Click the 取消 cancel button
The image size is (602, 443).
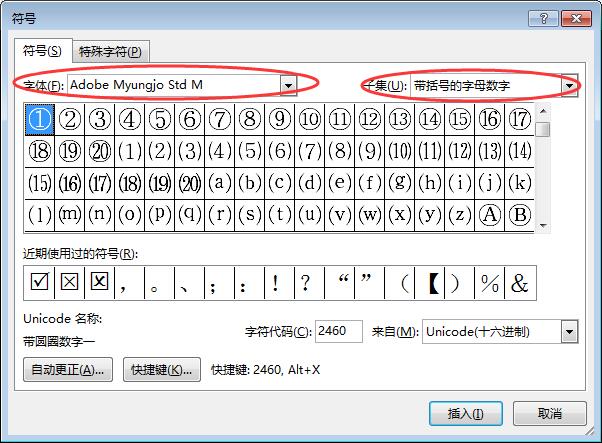(550, 414)
